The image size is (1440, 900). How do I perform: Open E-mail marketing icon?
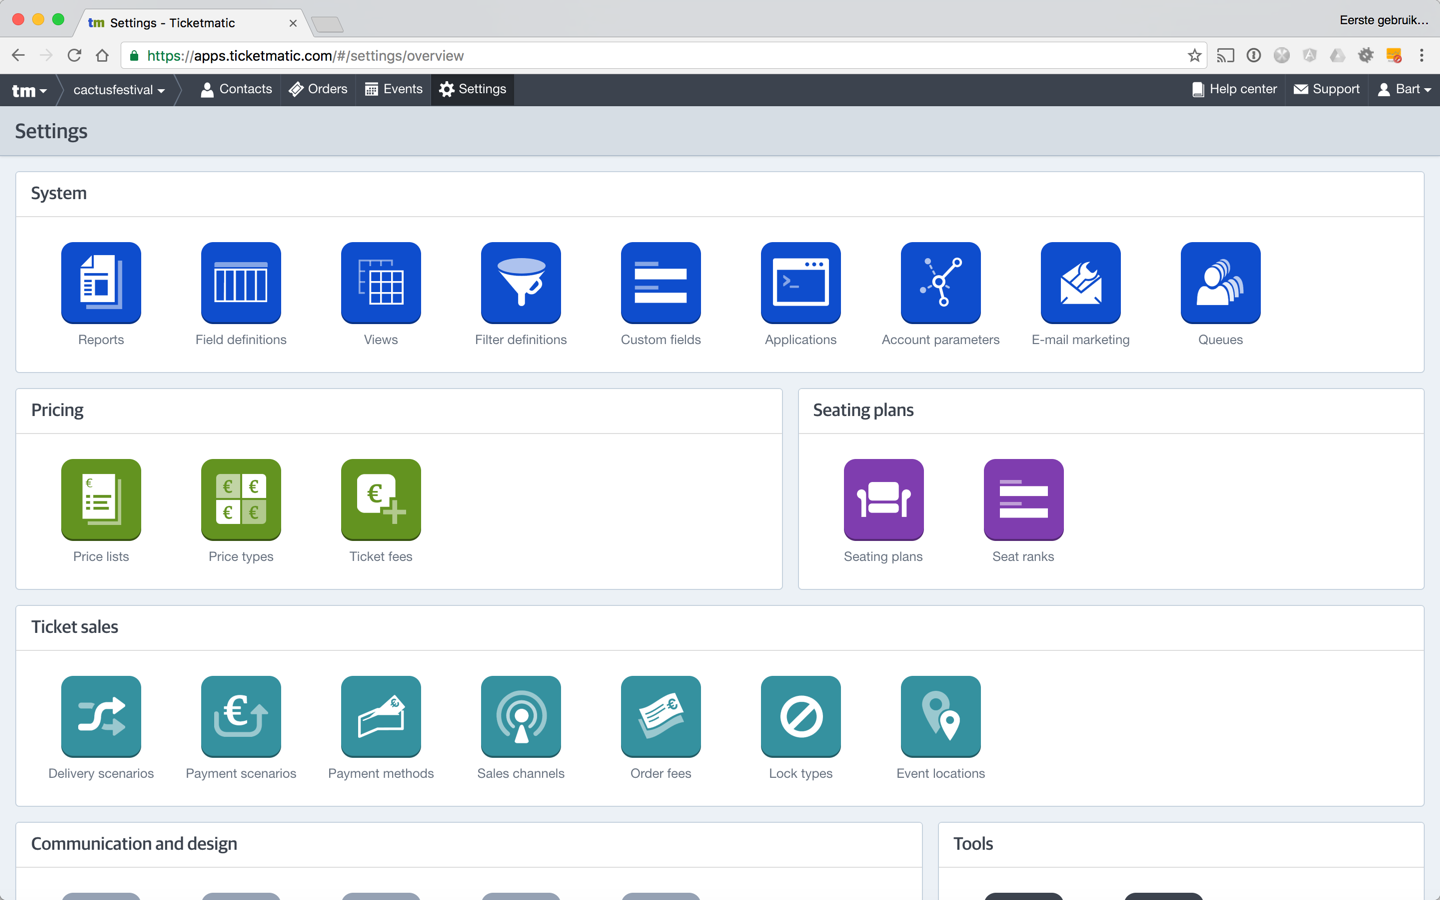[1081, 283]
